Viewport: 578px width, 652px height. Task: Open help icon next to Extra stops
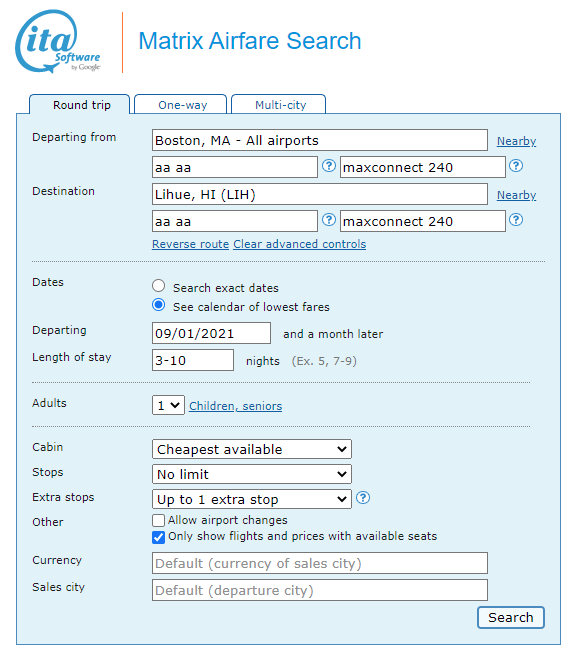click(x=363, y=498)
